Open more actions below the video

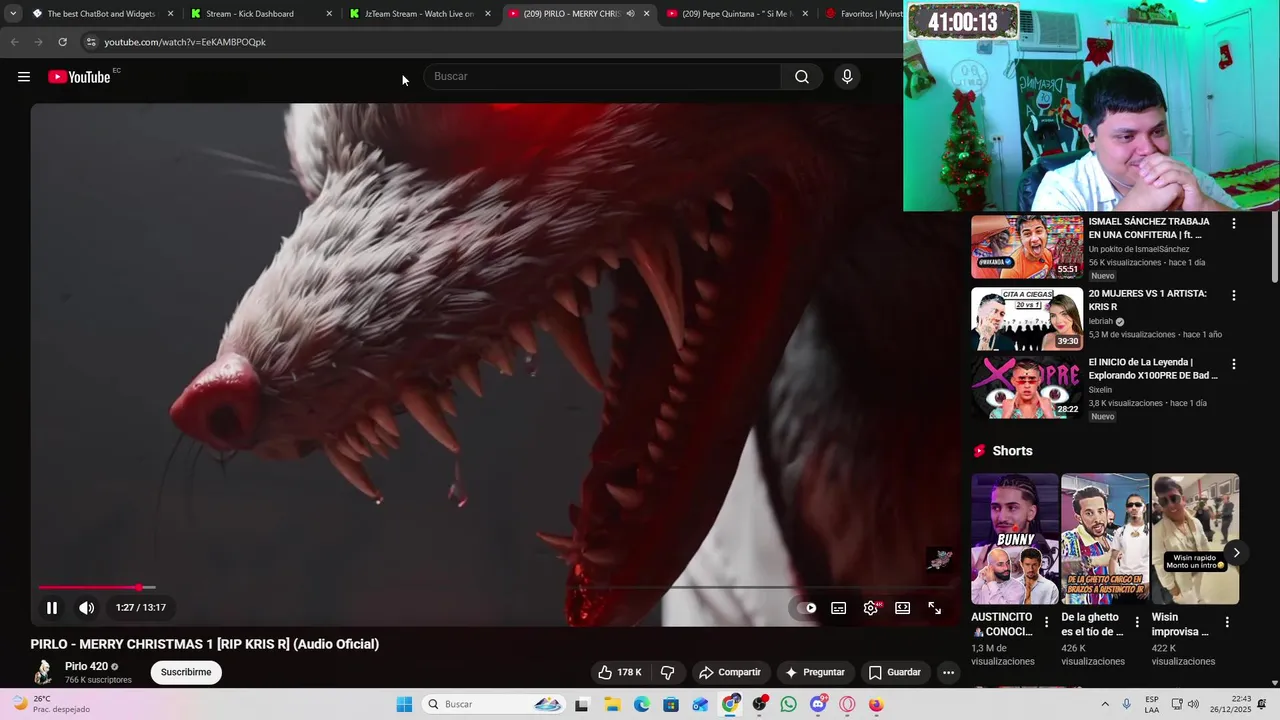(948, 672)
